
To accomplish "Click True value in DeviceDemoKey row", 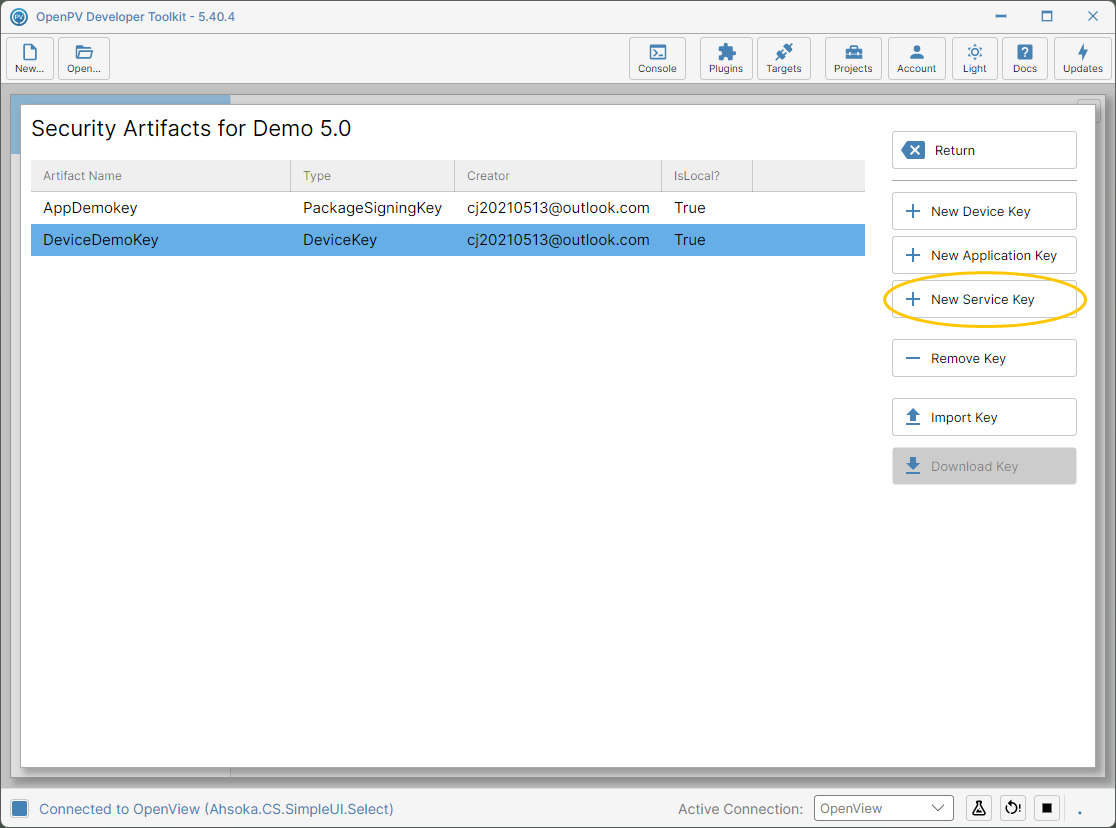I will 690,240.
